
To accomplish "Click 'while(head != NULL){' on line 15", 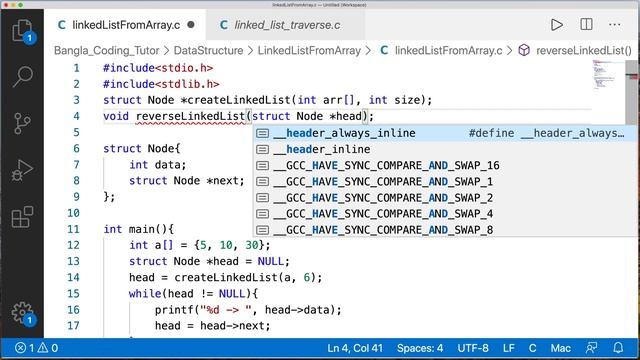I will point(193,293).
